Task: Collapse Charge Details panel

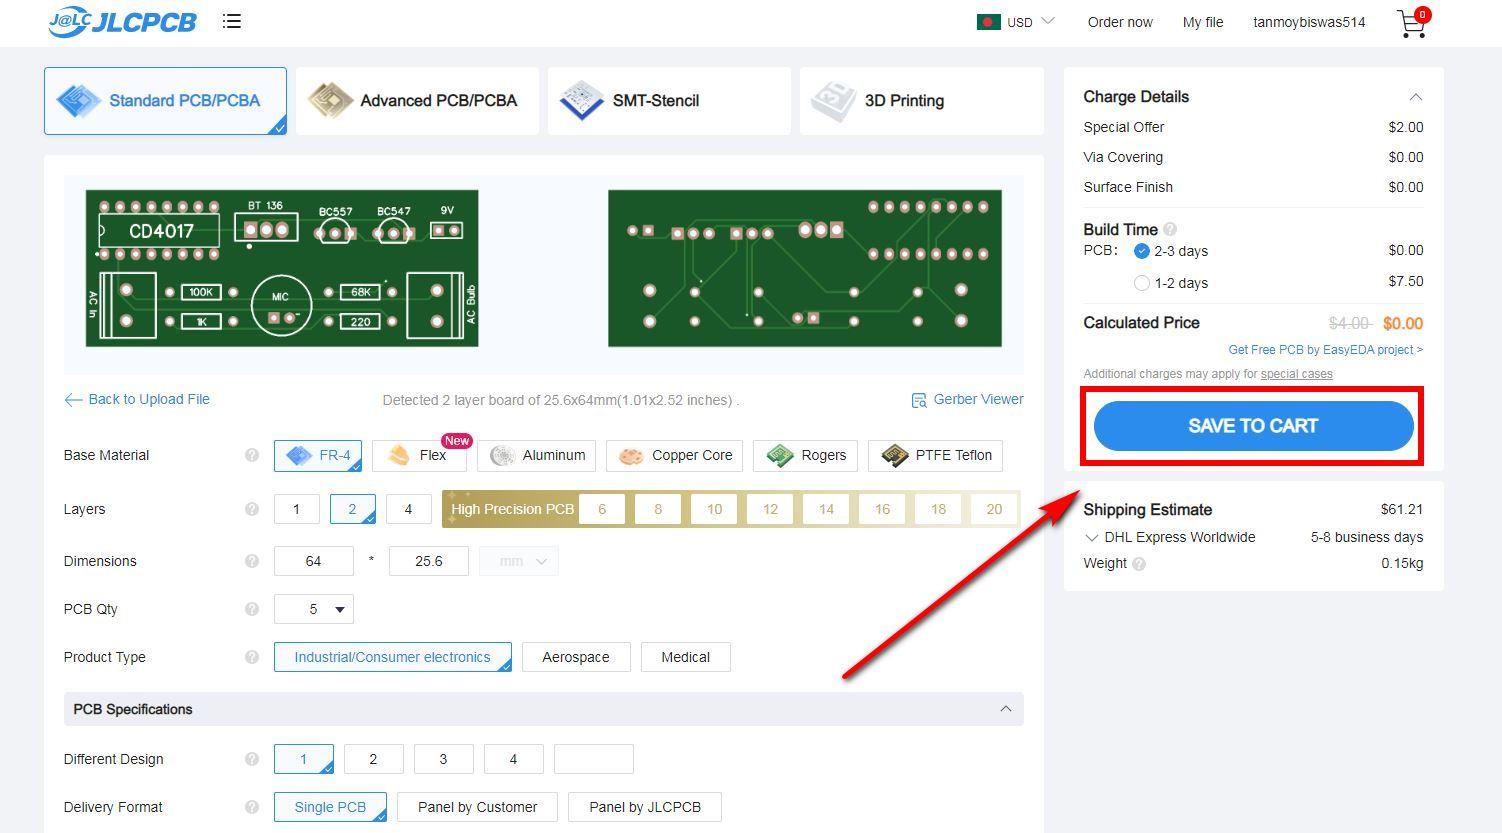Action: coord(1415,97)
